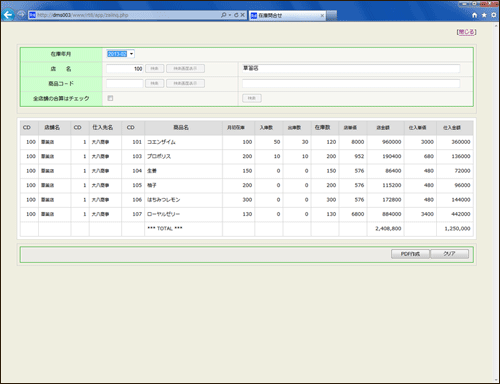Click the 商品コード input field
Image resolution: width=500 pixels, height=384 pixels.
coord(125,83)
